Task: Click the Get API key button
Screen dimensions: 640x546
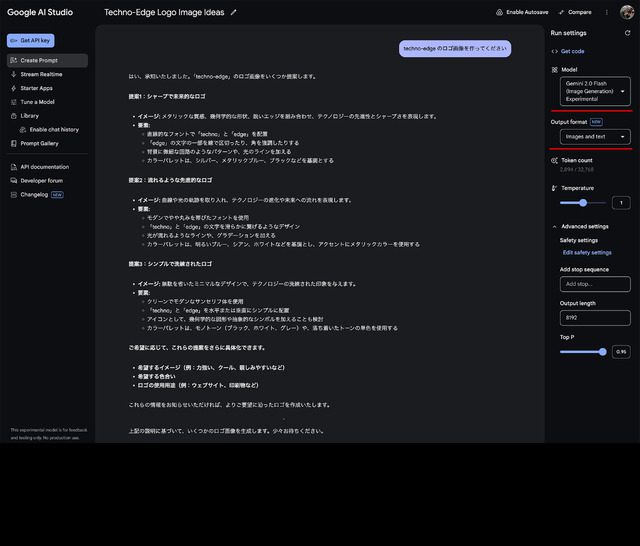Action: [31, 40]
